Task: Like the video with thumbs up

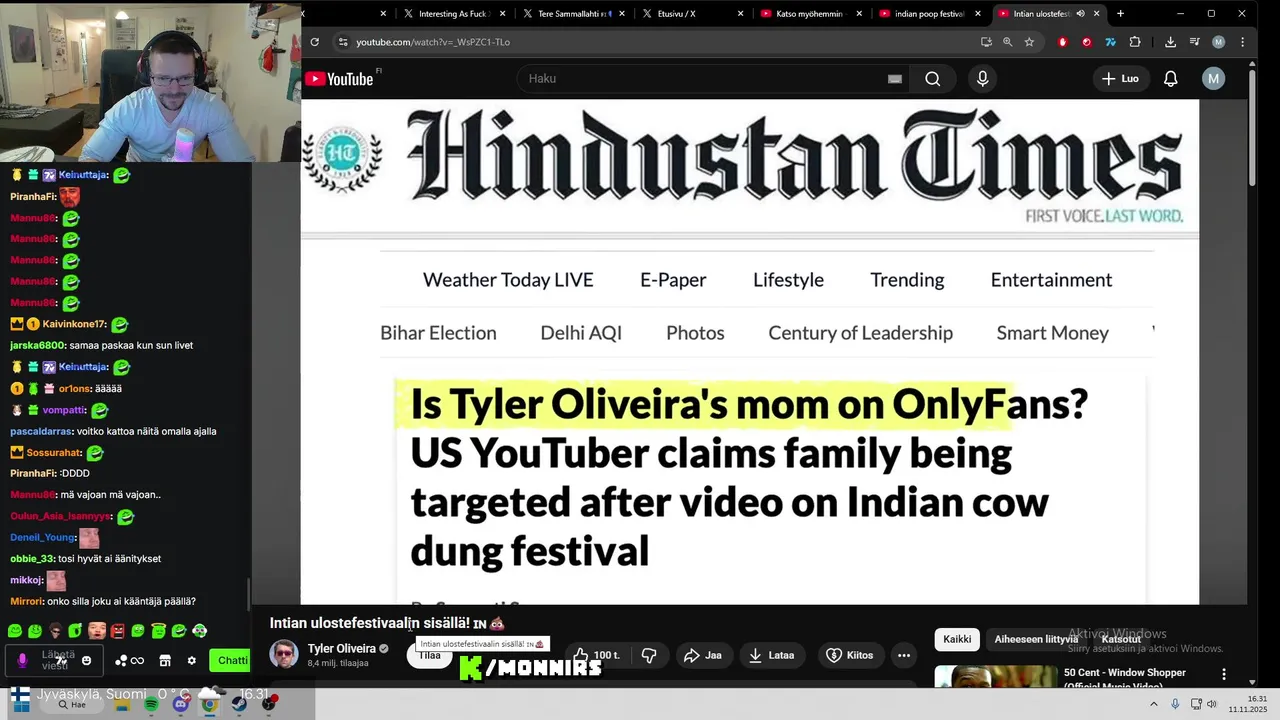Action: 596,656
